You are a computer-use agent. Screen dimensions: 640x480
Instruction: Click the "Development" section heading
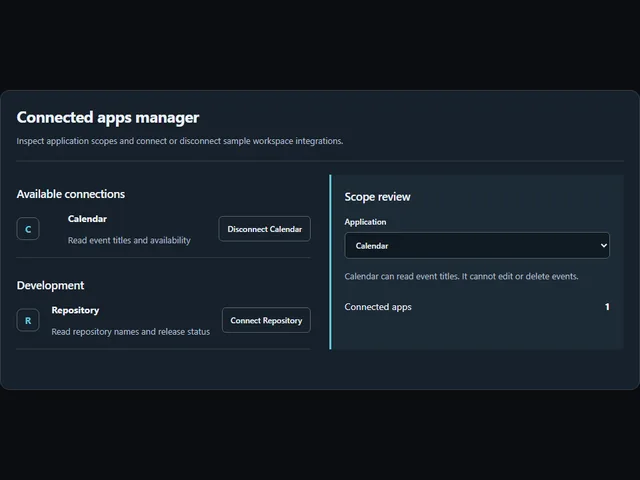[50, 285]
